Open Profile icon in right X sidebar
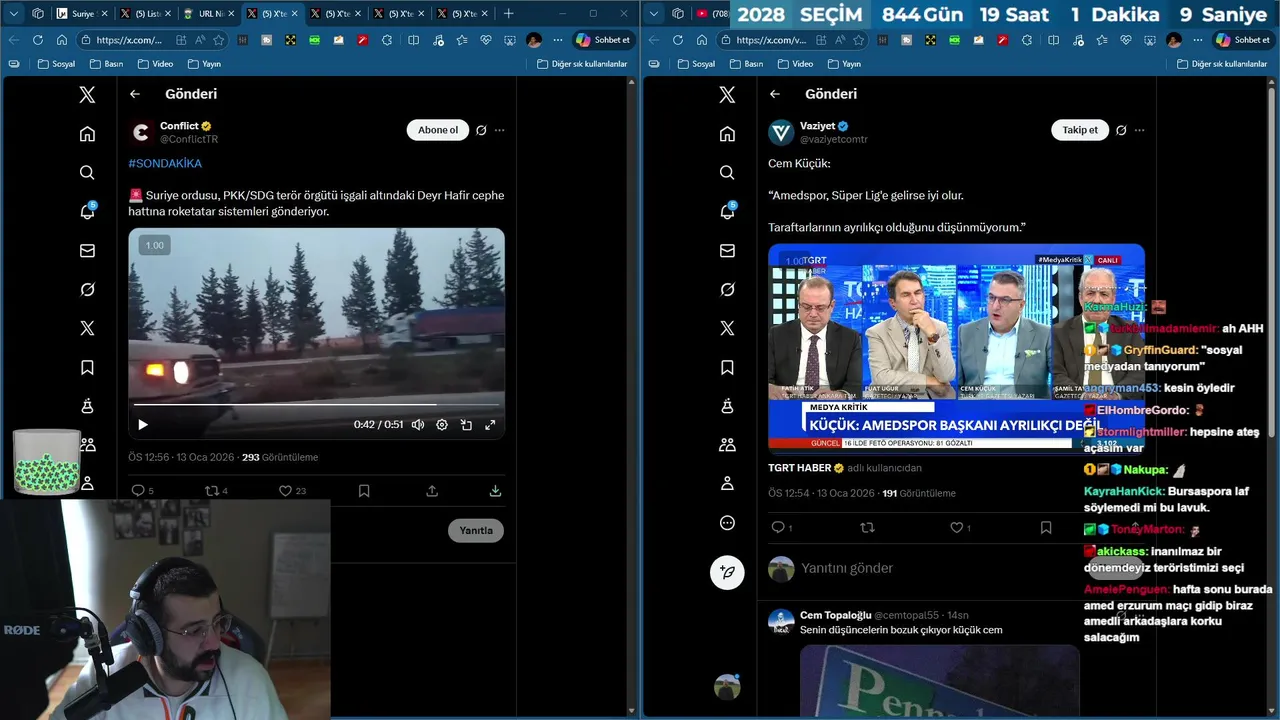Screen dimensions: 1280x720 coord(727,484)
